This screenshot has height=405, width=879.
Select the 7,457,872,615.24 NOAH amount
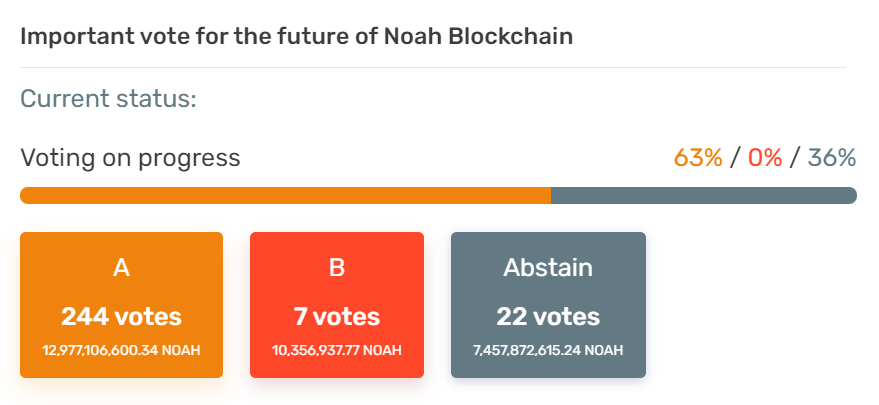click(x=548, y=350)
